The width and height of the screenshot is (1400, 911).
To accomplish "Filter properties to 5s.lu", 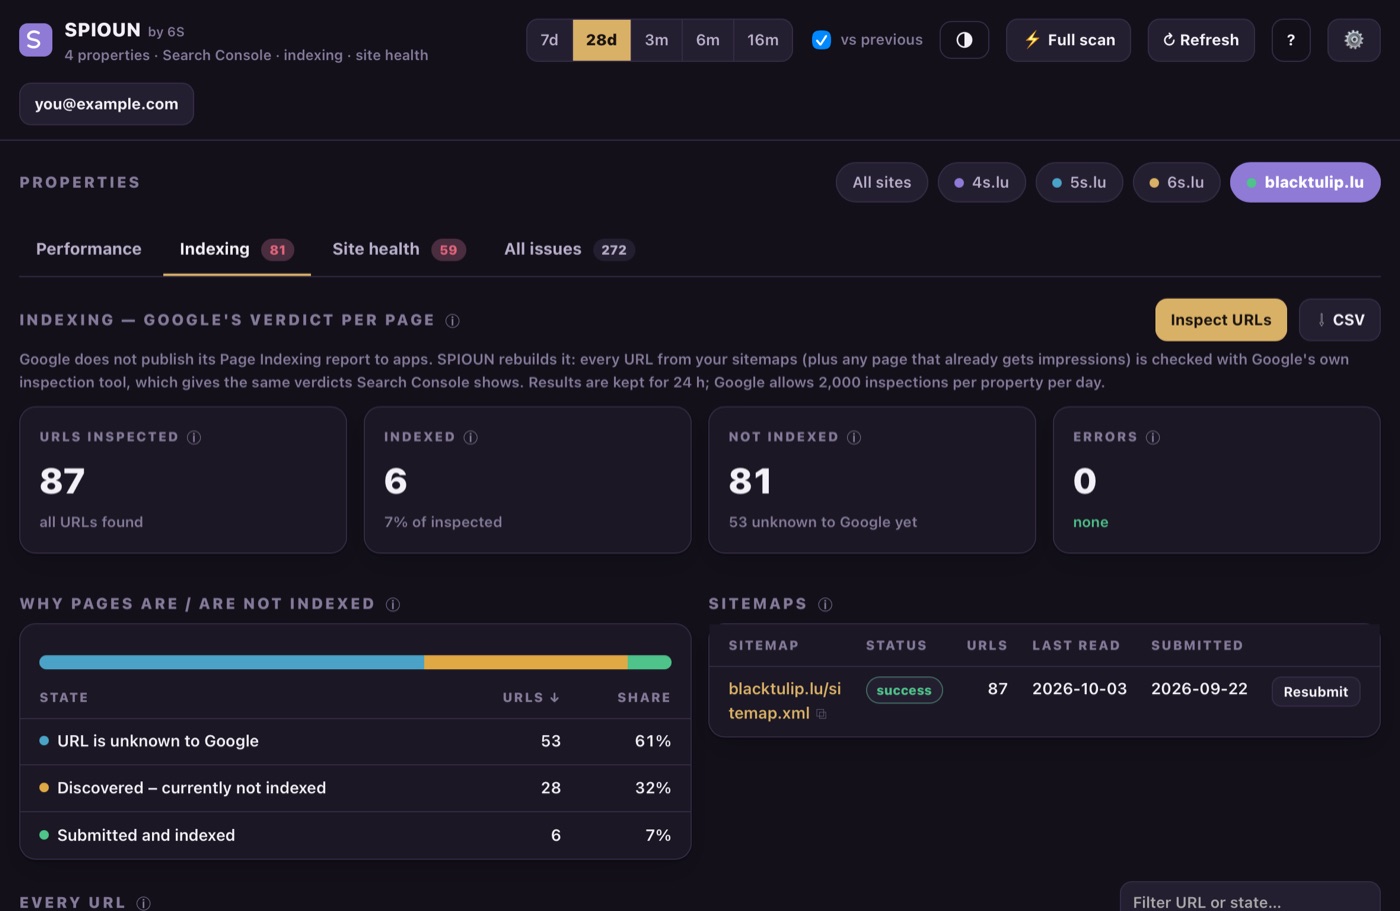I will pyautogui.click(x=1079, y=183).
